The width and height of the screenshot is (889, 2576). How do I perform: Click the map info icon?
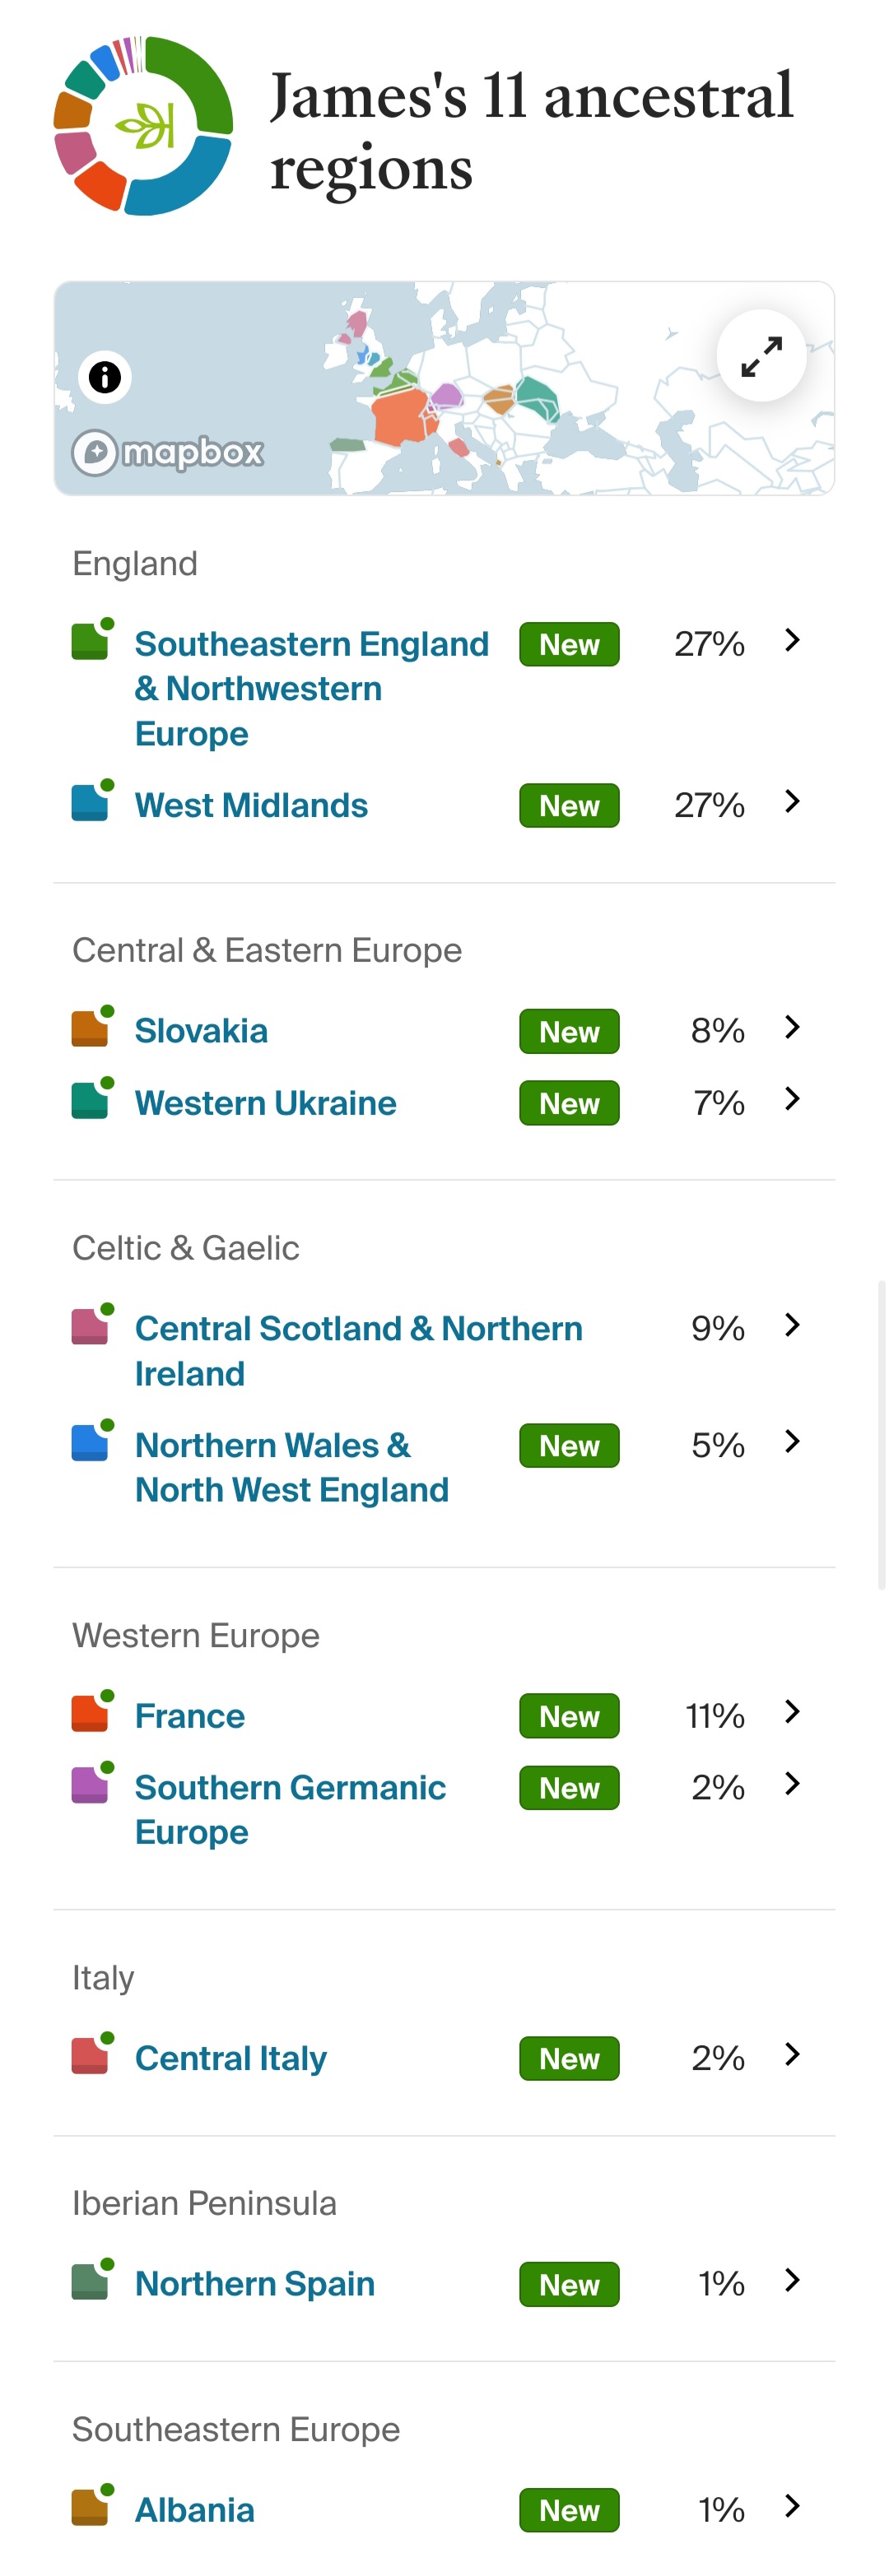(105, 377)
